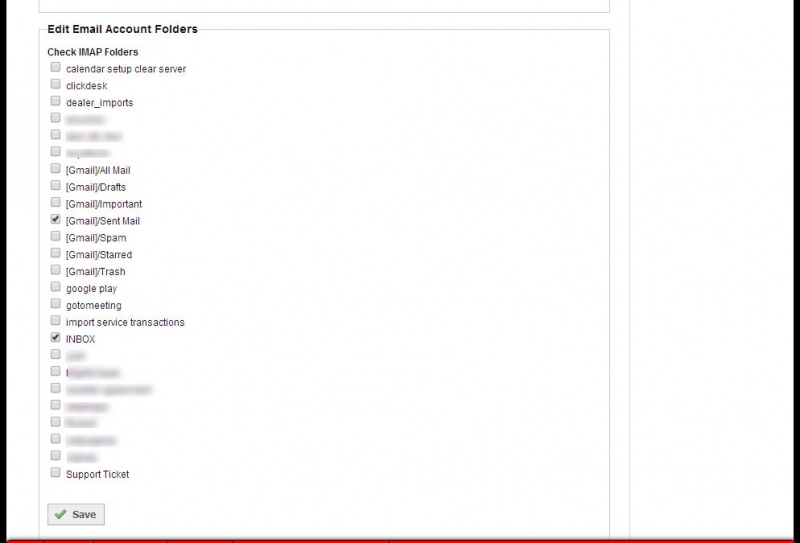Check the google play folder
800x543 pixels.
coord(56,287)
